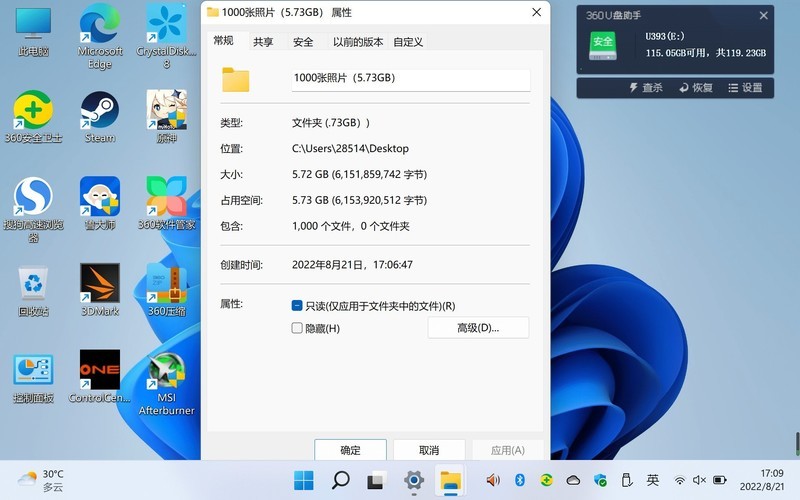Open Settings gear on the taskbar

pyautogui.click(x=414, y=480)
